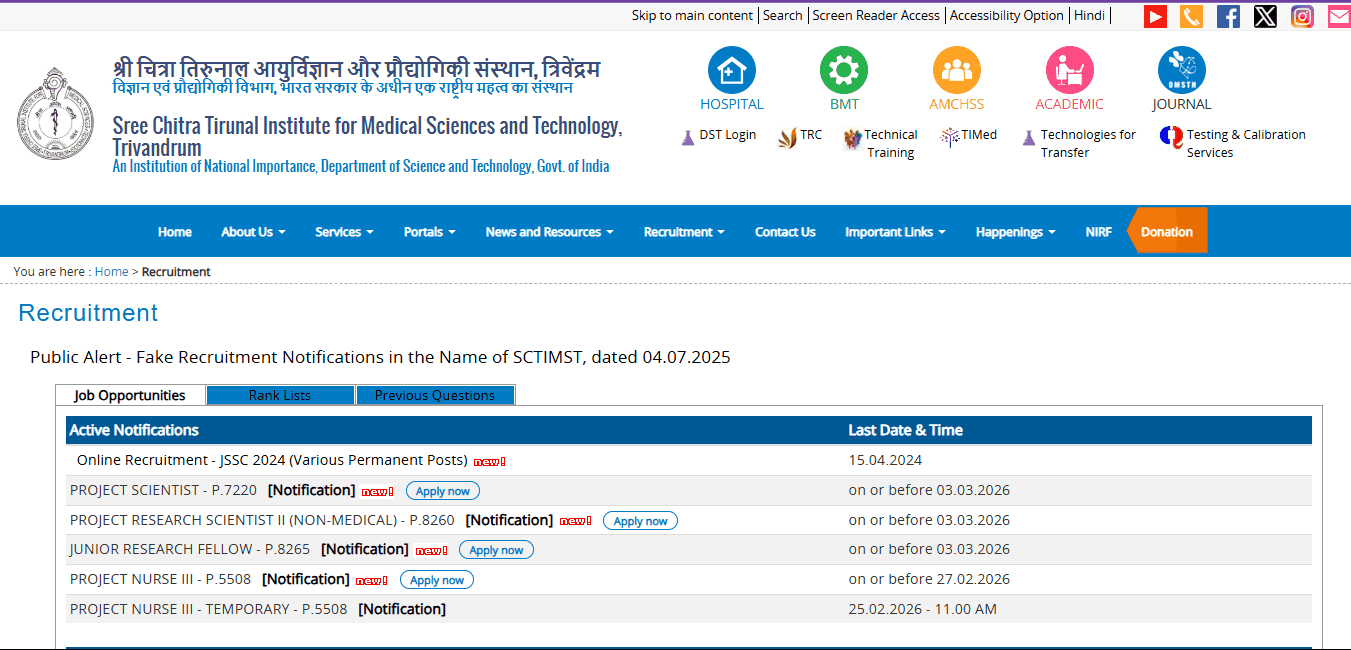Open the YouTube icon at top right
Screen dimensions: 1351x650
pyautogui.click(x=1154, y=16)
